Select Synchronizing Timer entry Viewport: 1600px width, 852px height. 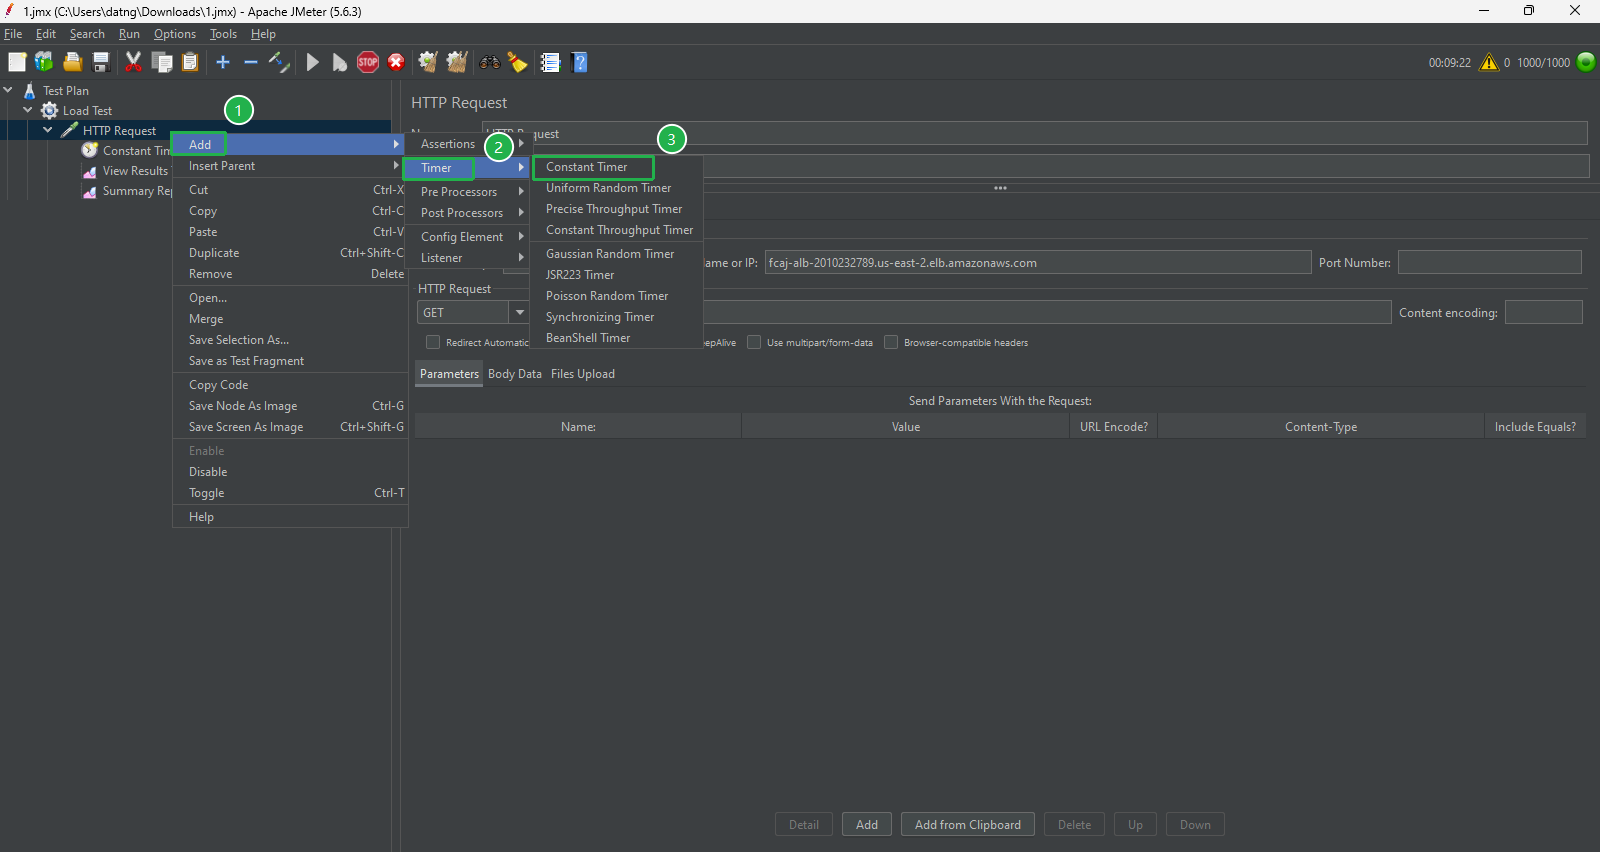[616, 317]
